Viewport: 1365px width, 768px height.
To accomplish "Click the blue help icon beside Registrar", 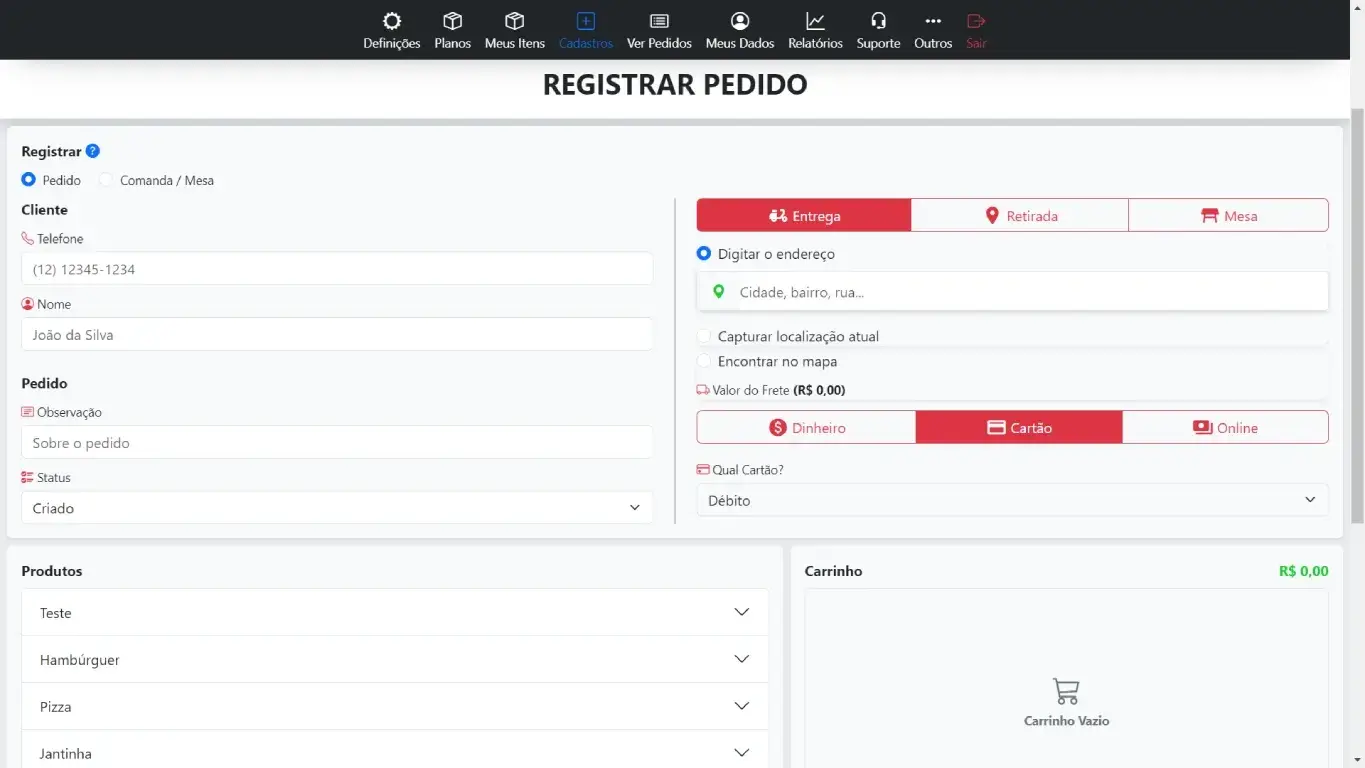I will [x=93, y=151].
